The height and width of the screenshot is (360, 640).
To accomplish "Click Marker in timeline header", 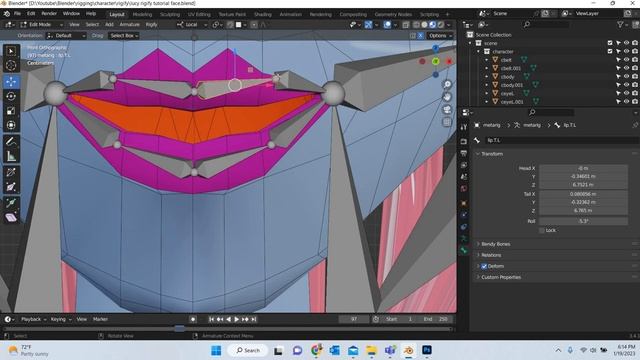I will tap(100, 319).
